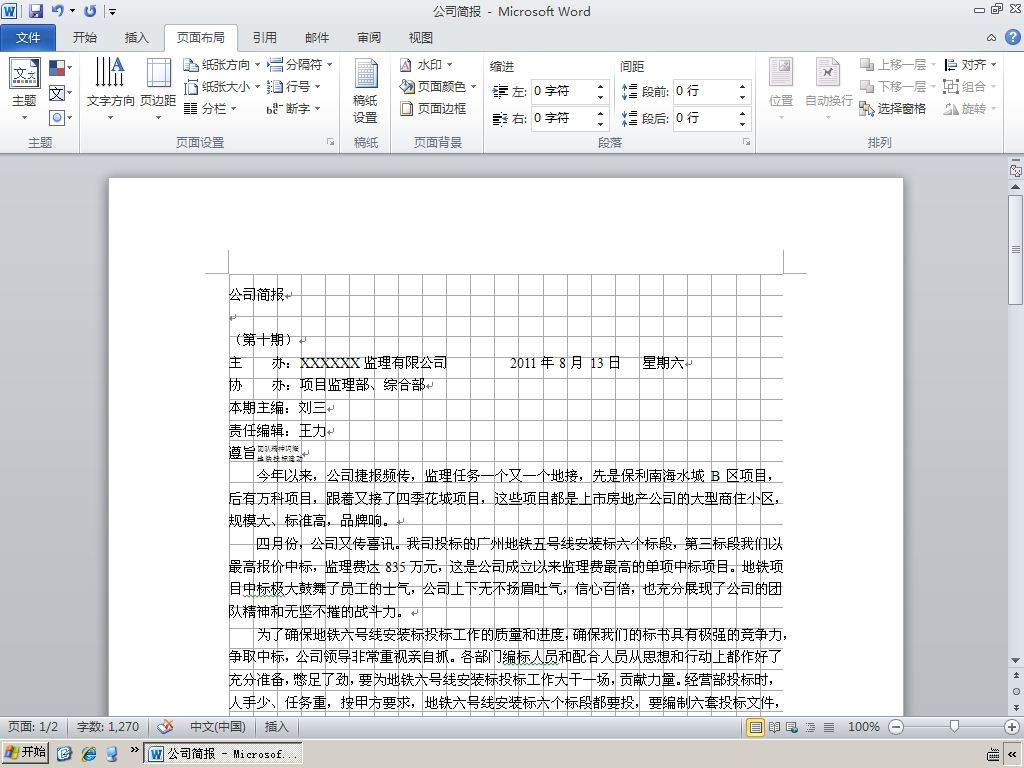Screen dimensions: 1024x768
Task: Open Text Direction (文字方向) options
Action: click(x=110, y=90)
